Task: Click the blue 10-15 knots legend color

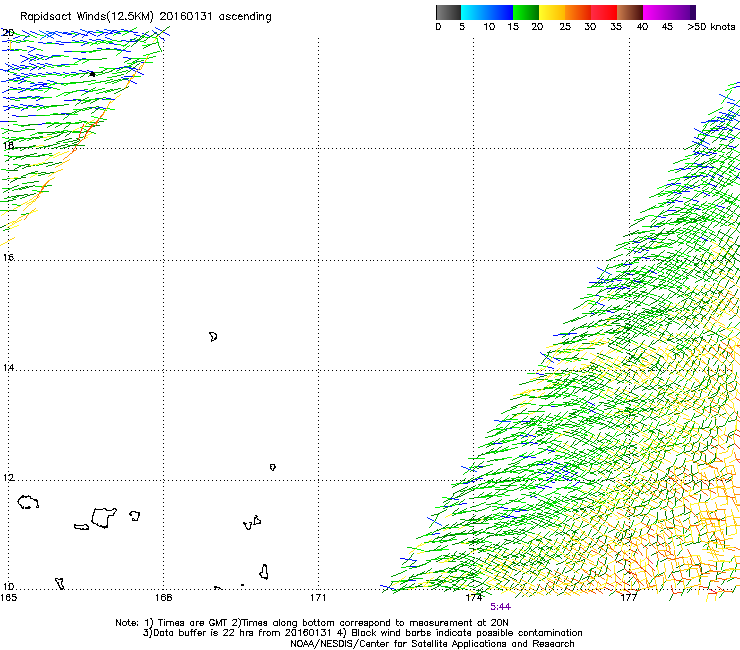Action: click(500, 12)
